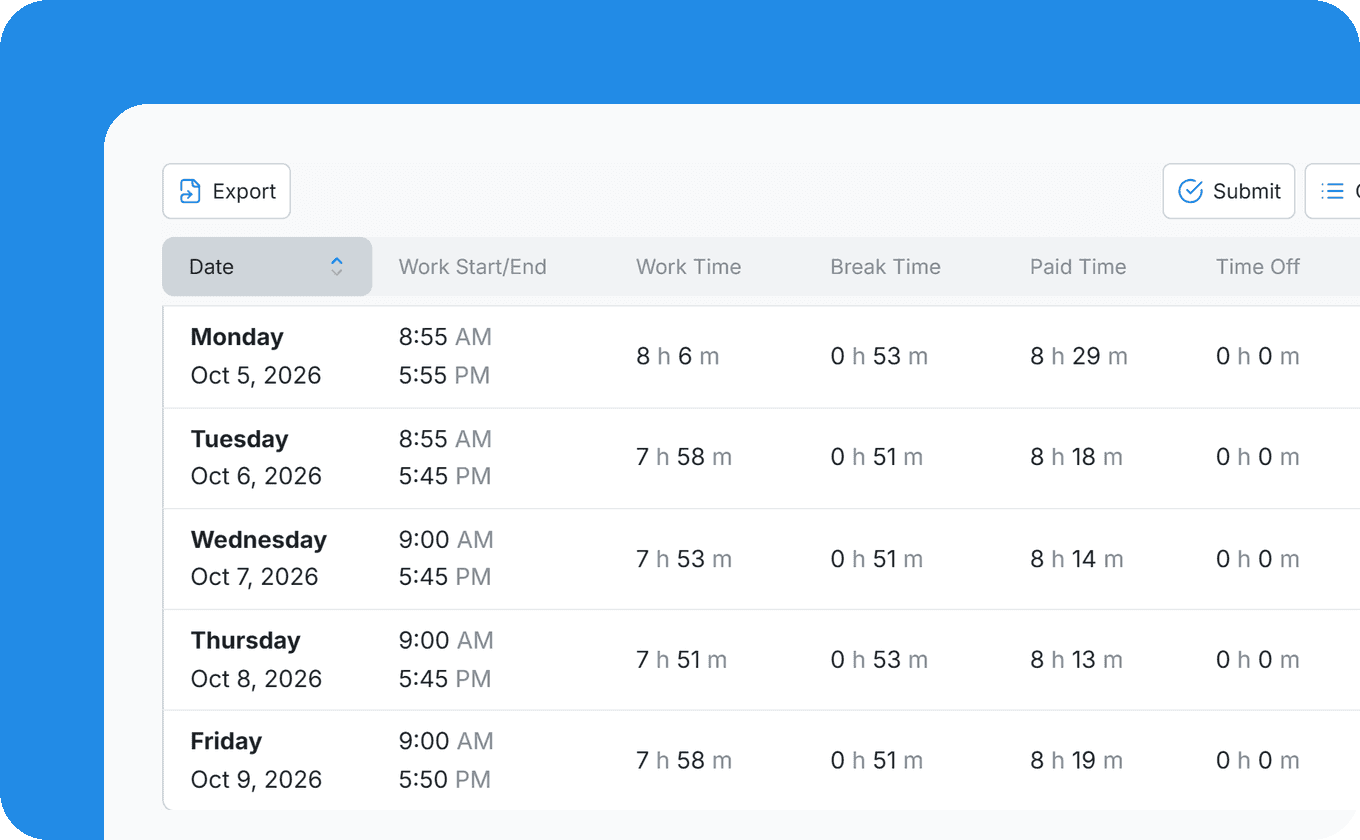Click the Time Off column header

tap(1258, 267)
